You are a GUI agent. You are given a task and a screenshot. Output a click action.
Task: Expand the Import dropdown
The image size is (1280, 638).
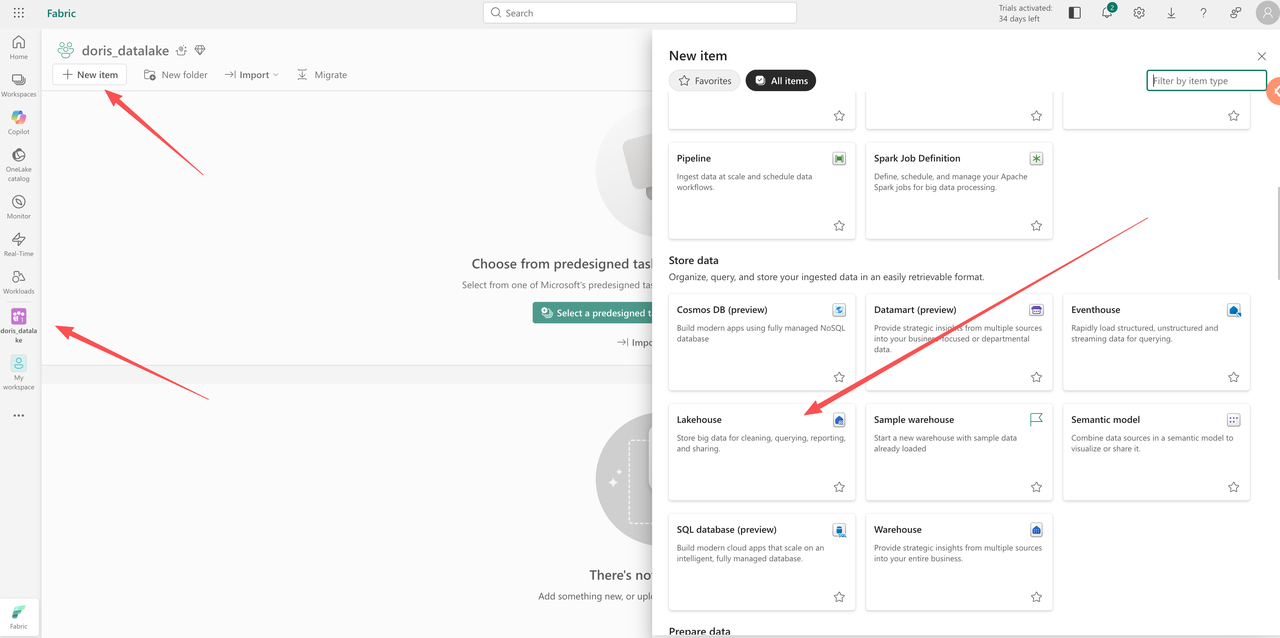click(x=251, y=75)
